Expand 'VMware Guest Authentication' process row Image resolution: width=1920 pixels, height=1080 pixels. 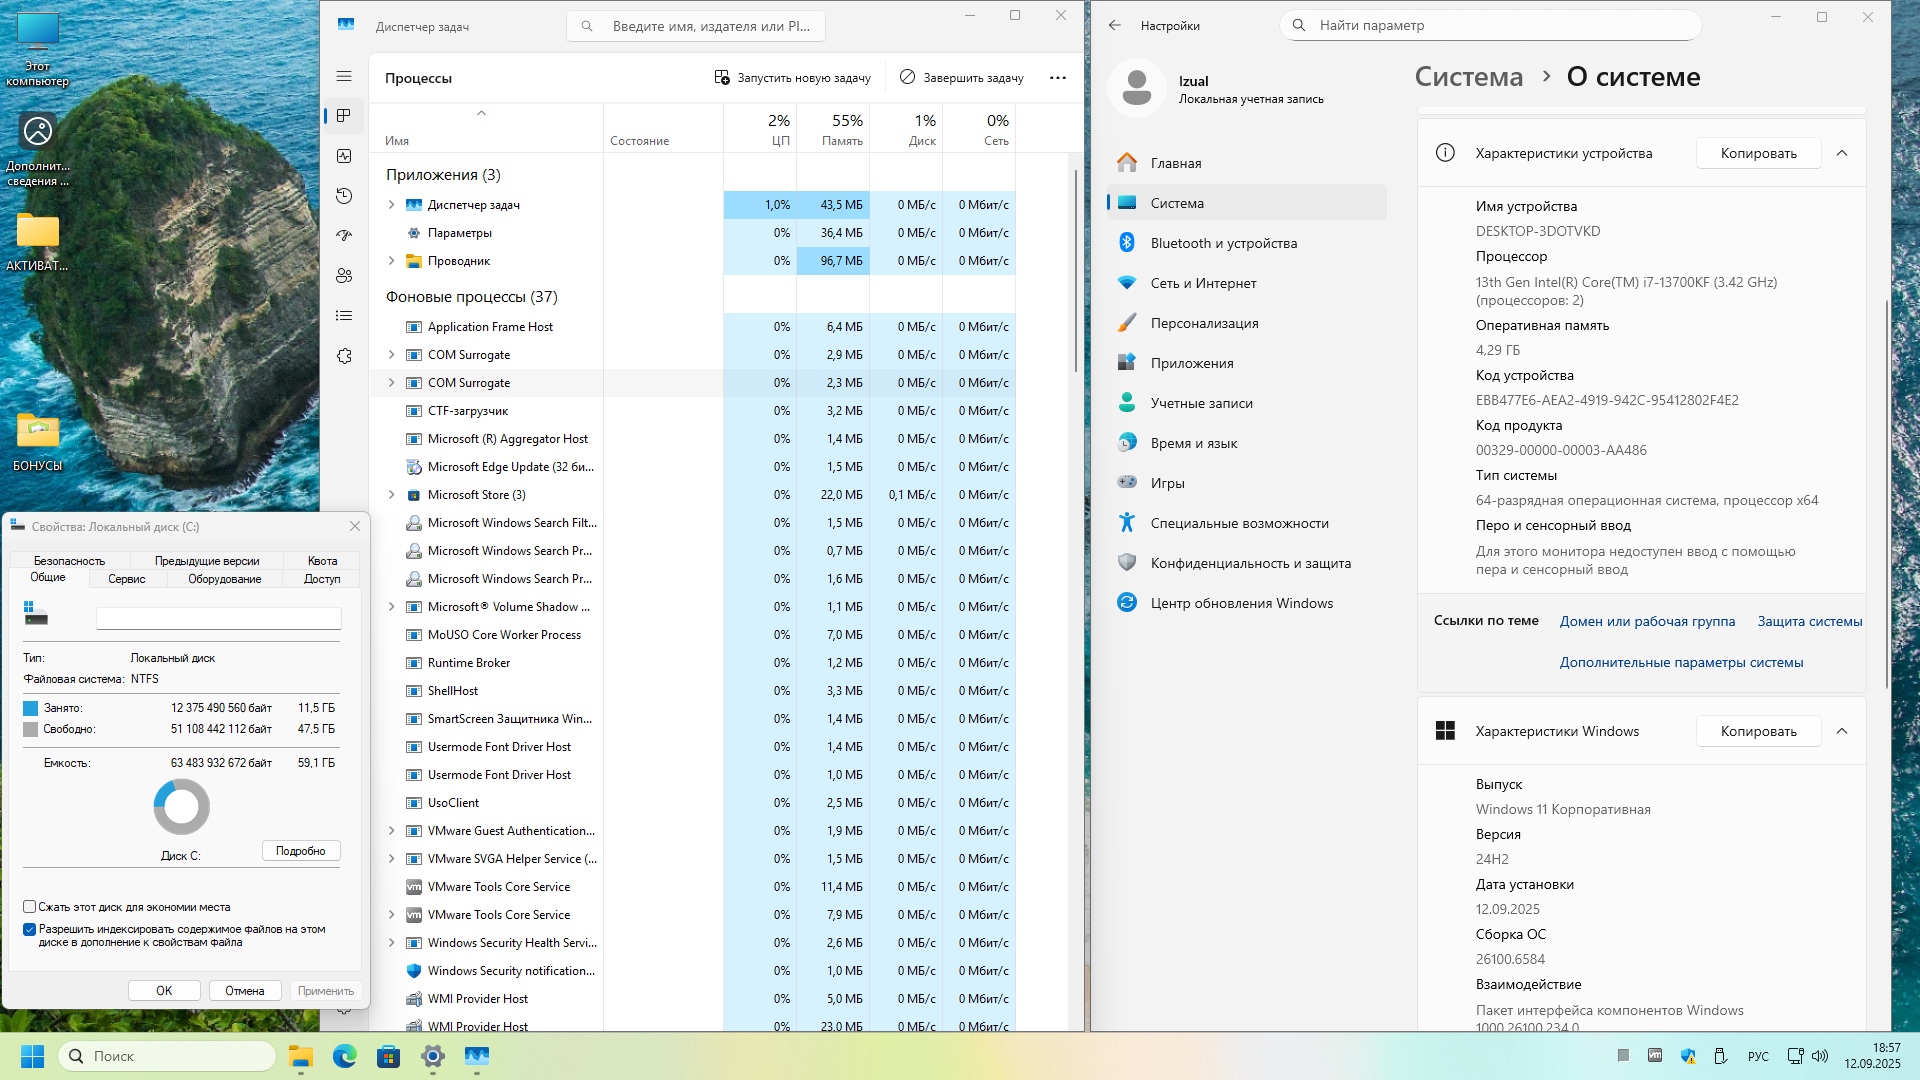click(x=392, y=831)
